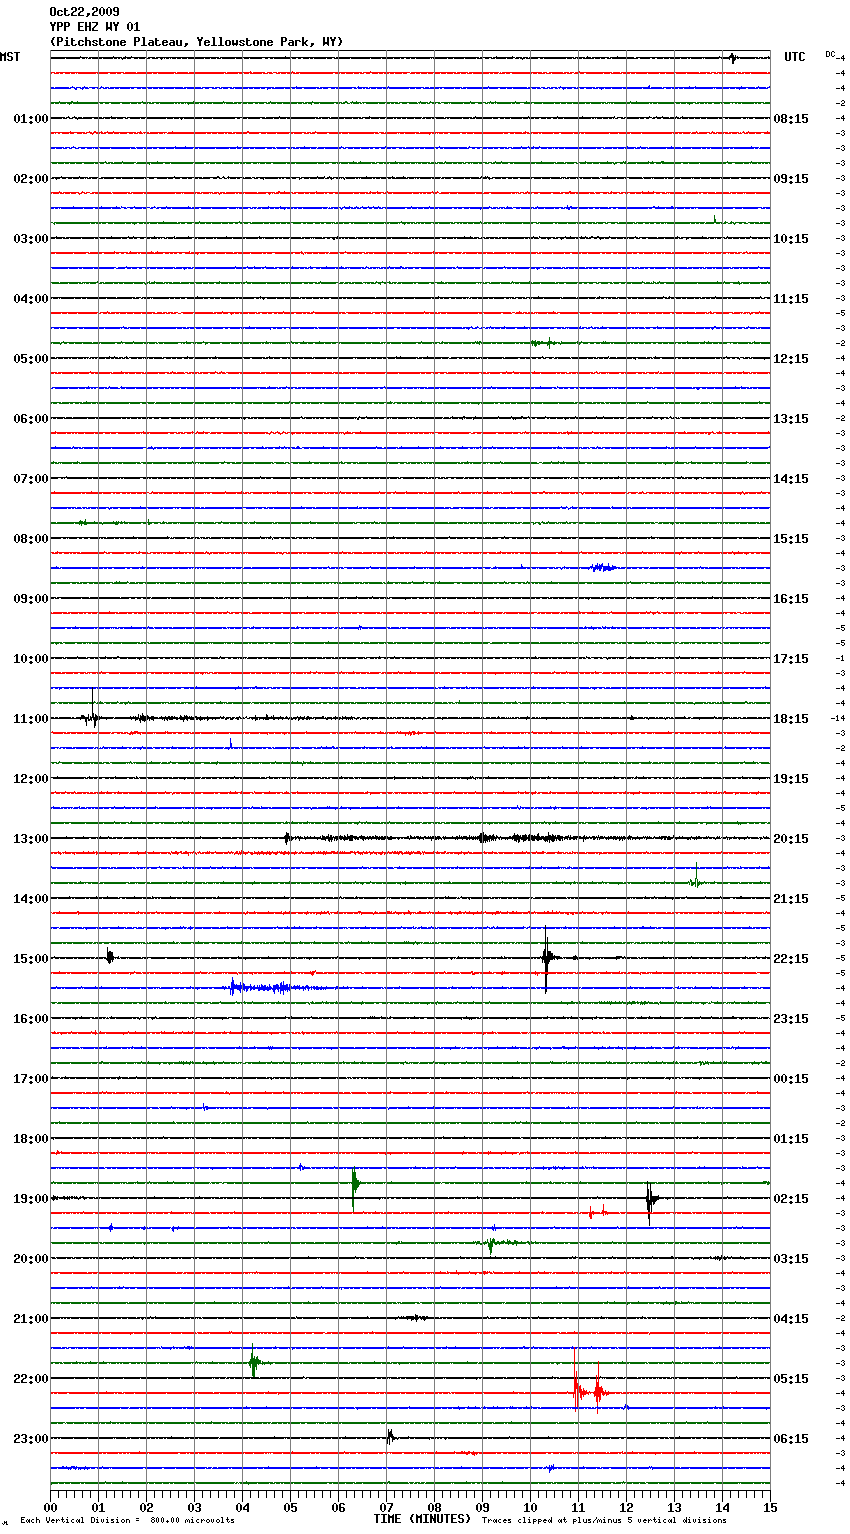Select the 13:00 MST time label
850x1534 pixels.
(x=31, y=839)
